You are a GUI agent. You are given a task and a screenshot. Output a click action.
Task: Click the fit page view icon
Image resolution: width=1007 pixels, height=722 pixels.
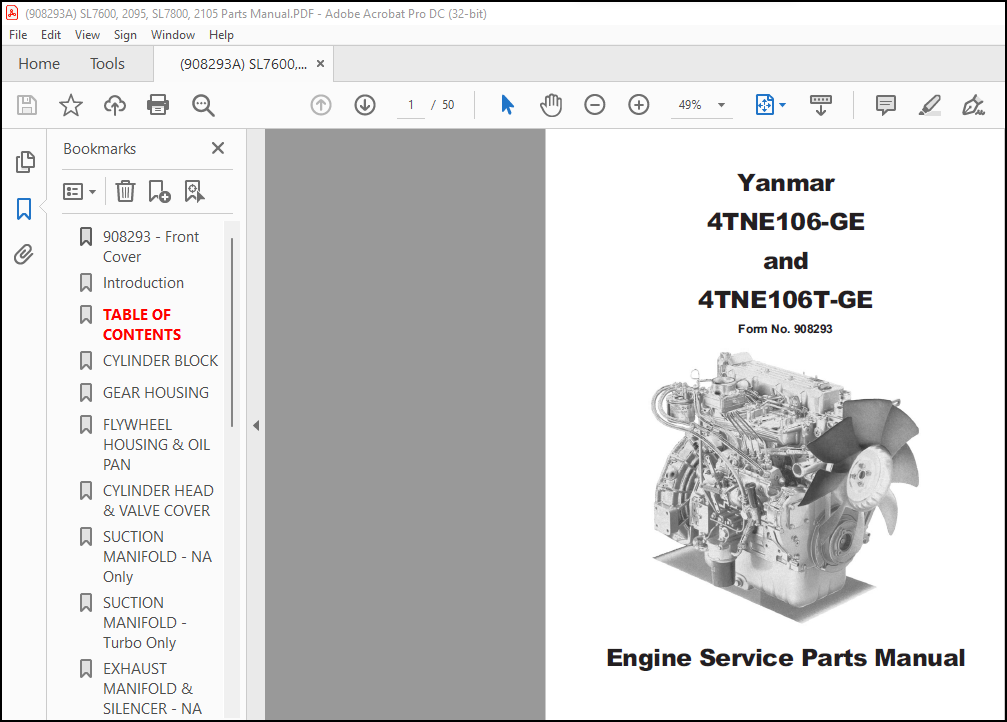765,105
